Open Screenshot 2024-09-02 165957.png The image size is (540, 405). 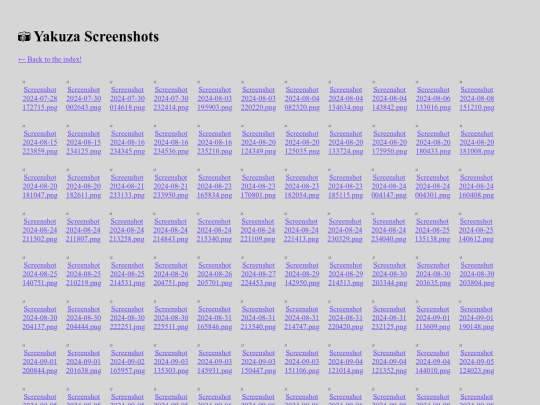coord(127,362)
